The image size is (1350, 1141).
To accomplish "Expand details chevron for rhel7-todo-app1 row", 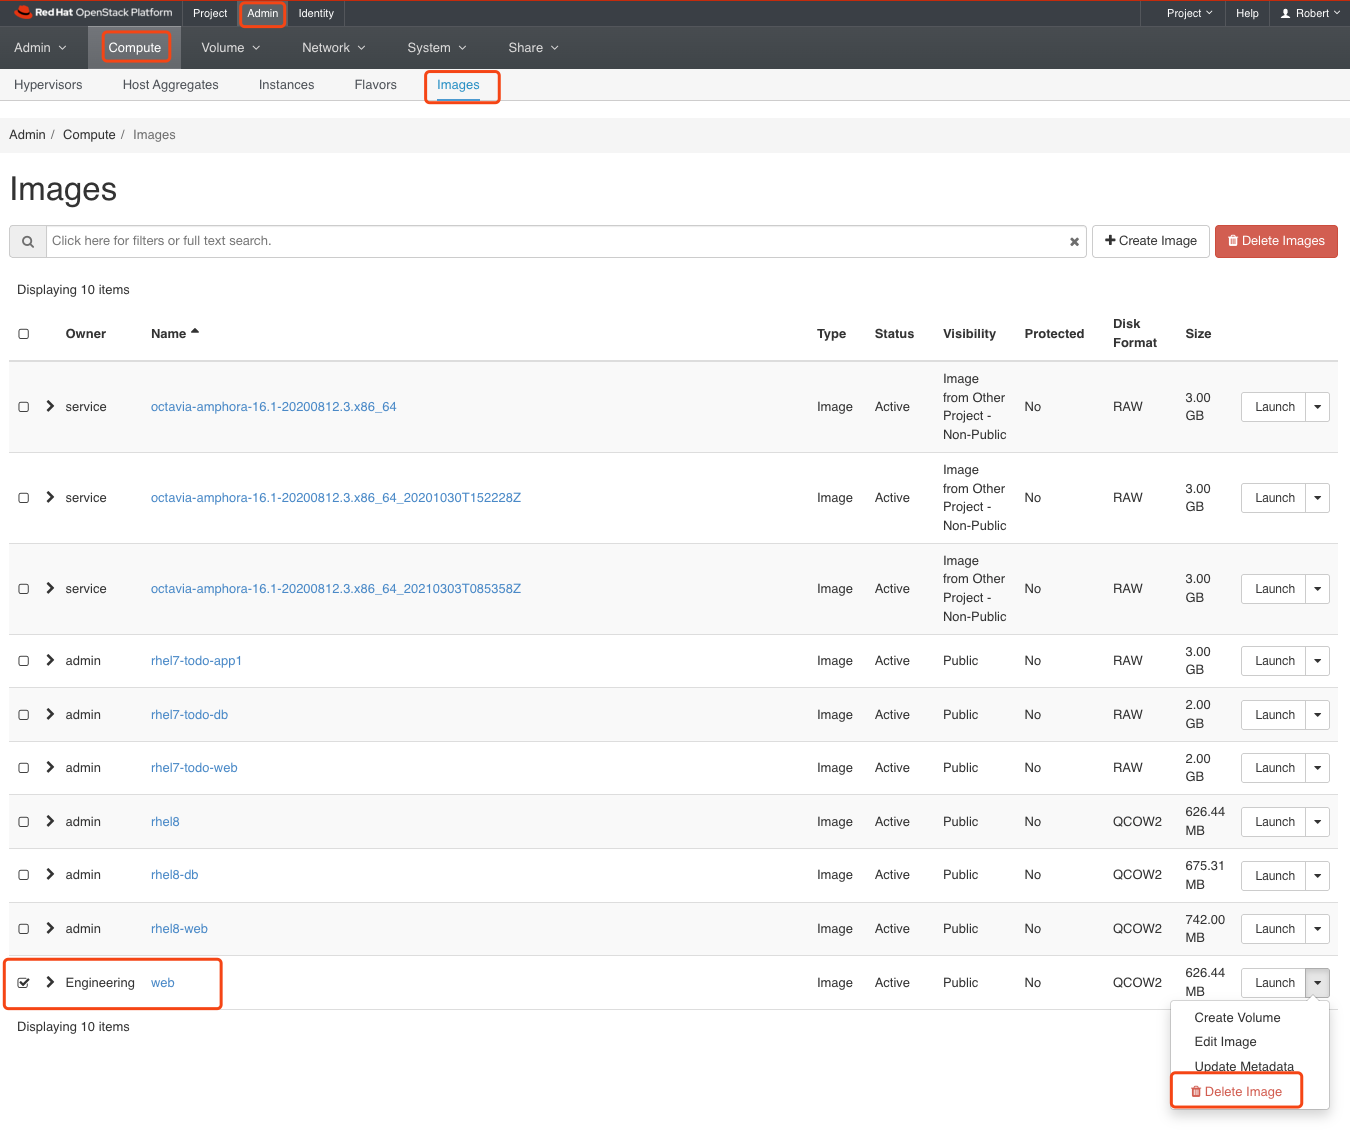I will tap(50, 661).
